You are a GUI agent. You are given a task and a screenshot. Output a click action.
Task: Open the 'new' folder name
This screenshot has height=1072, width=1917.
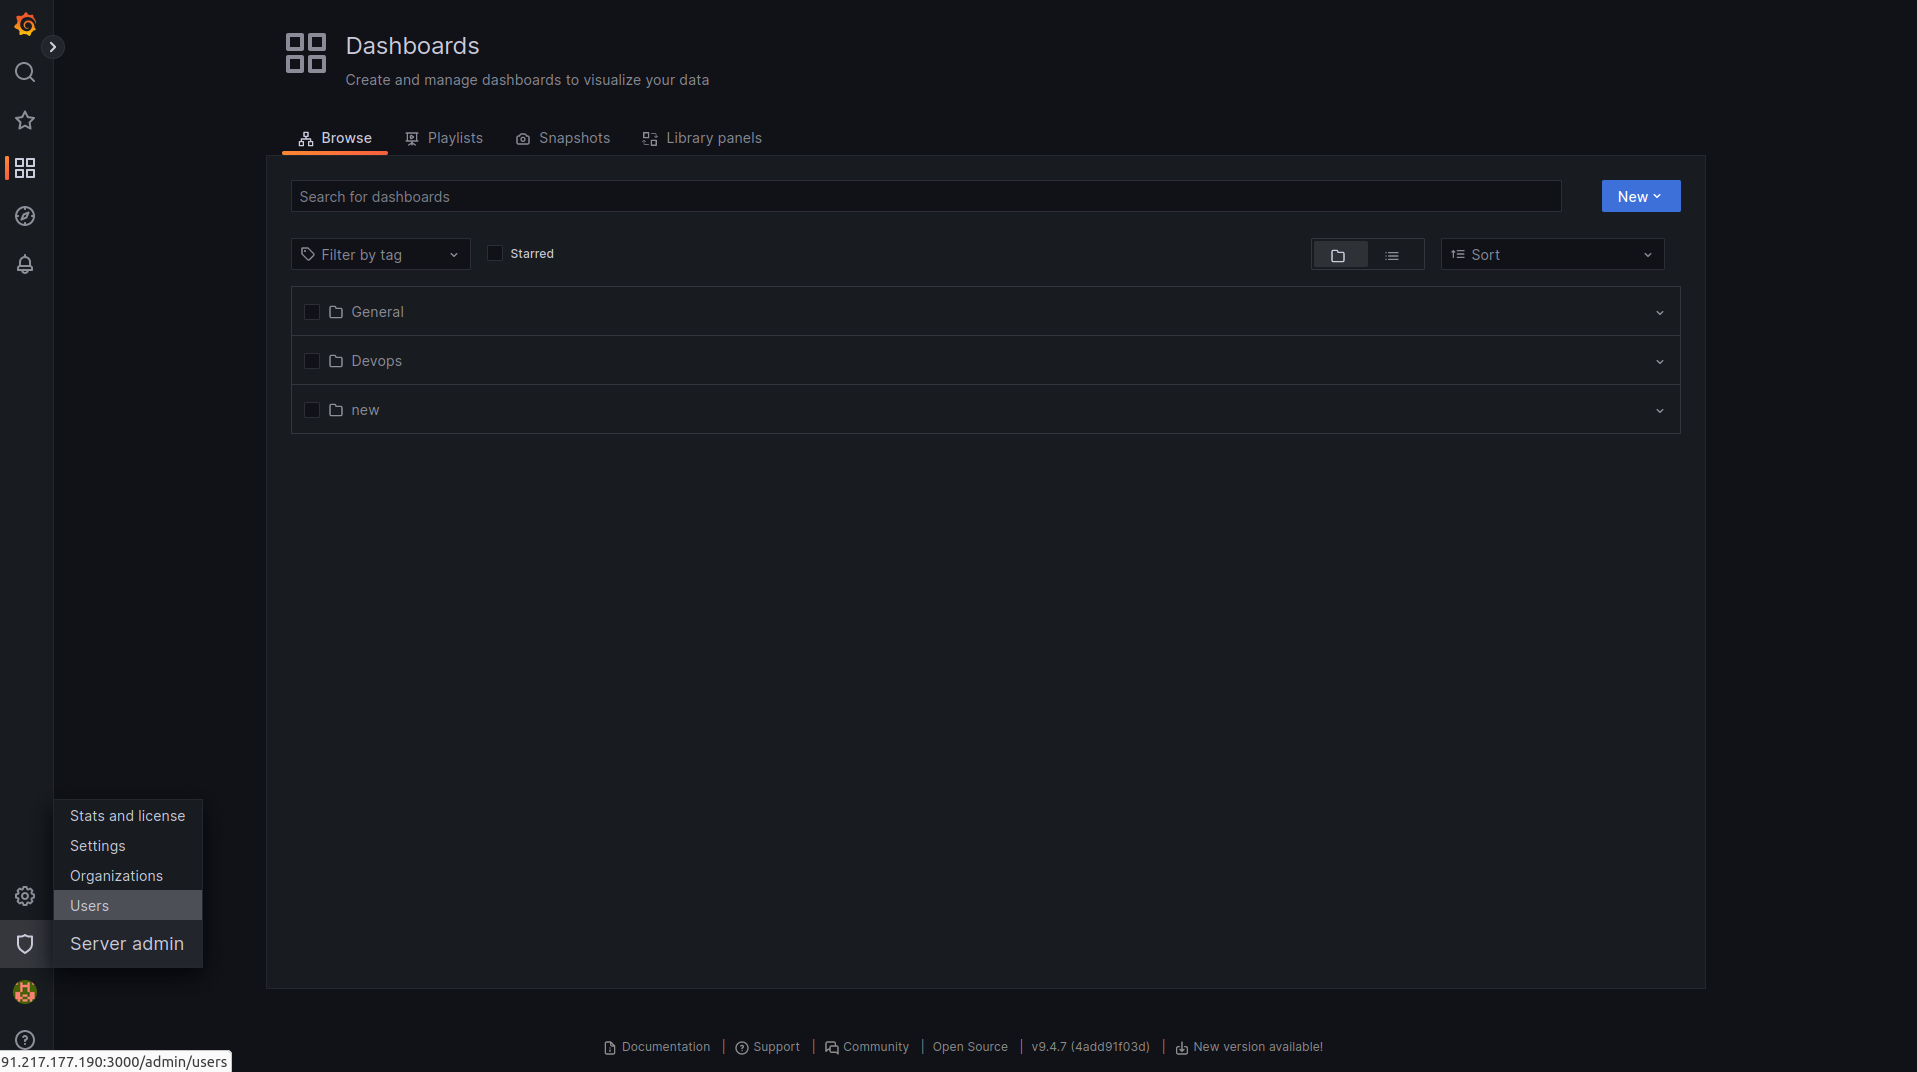click(365, 410)
